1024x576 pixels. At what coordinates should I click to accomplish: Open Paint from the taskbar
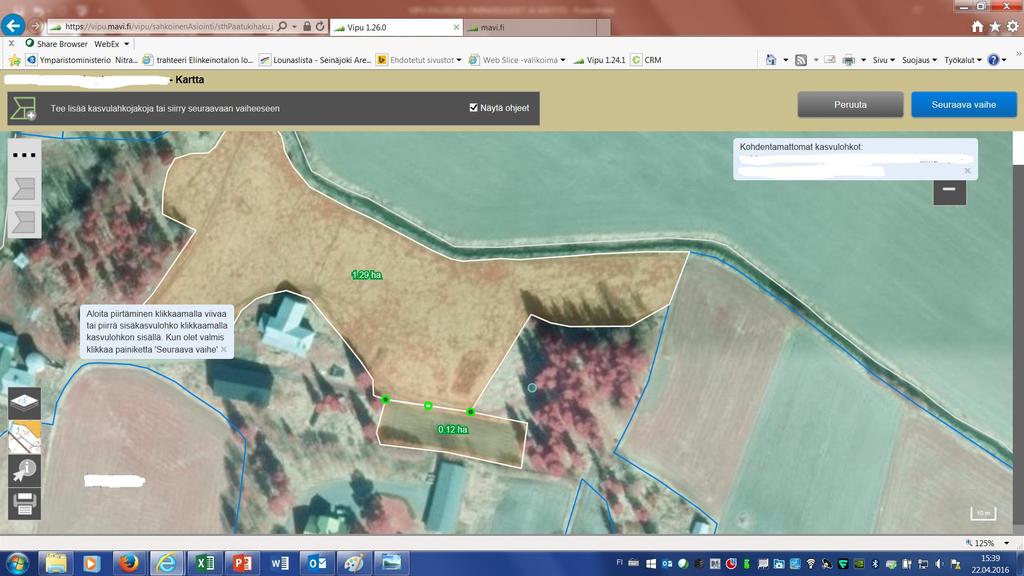tap(354, 563)
